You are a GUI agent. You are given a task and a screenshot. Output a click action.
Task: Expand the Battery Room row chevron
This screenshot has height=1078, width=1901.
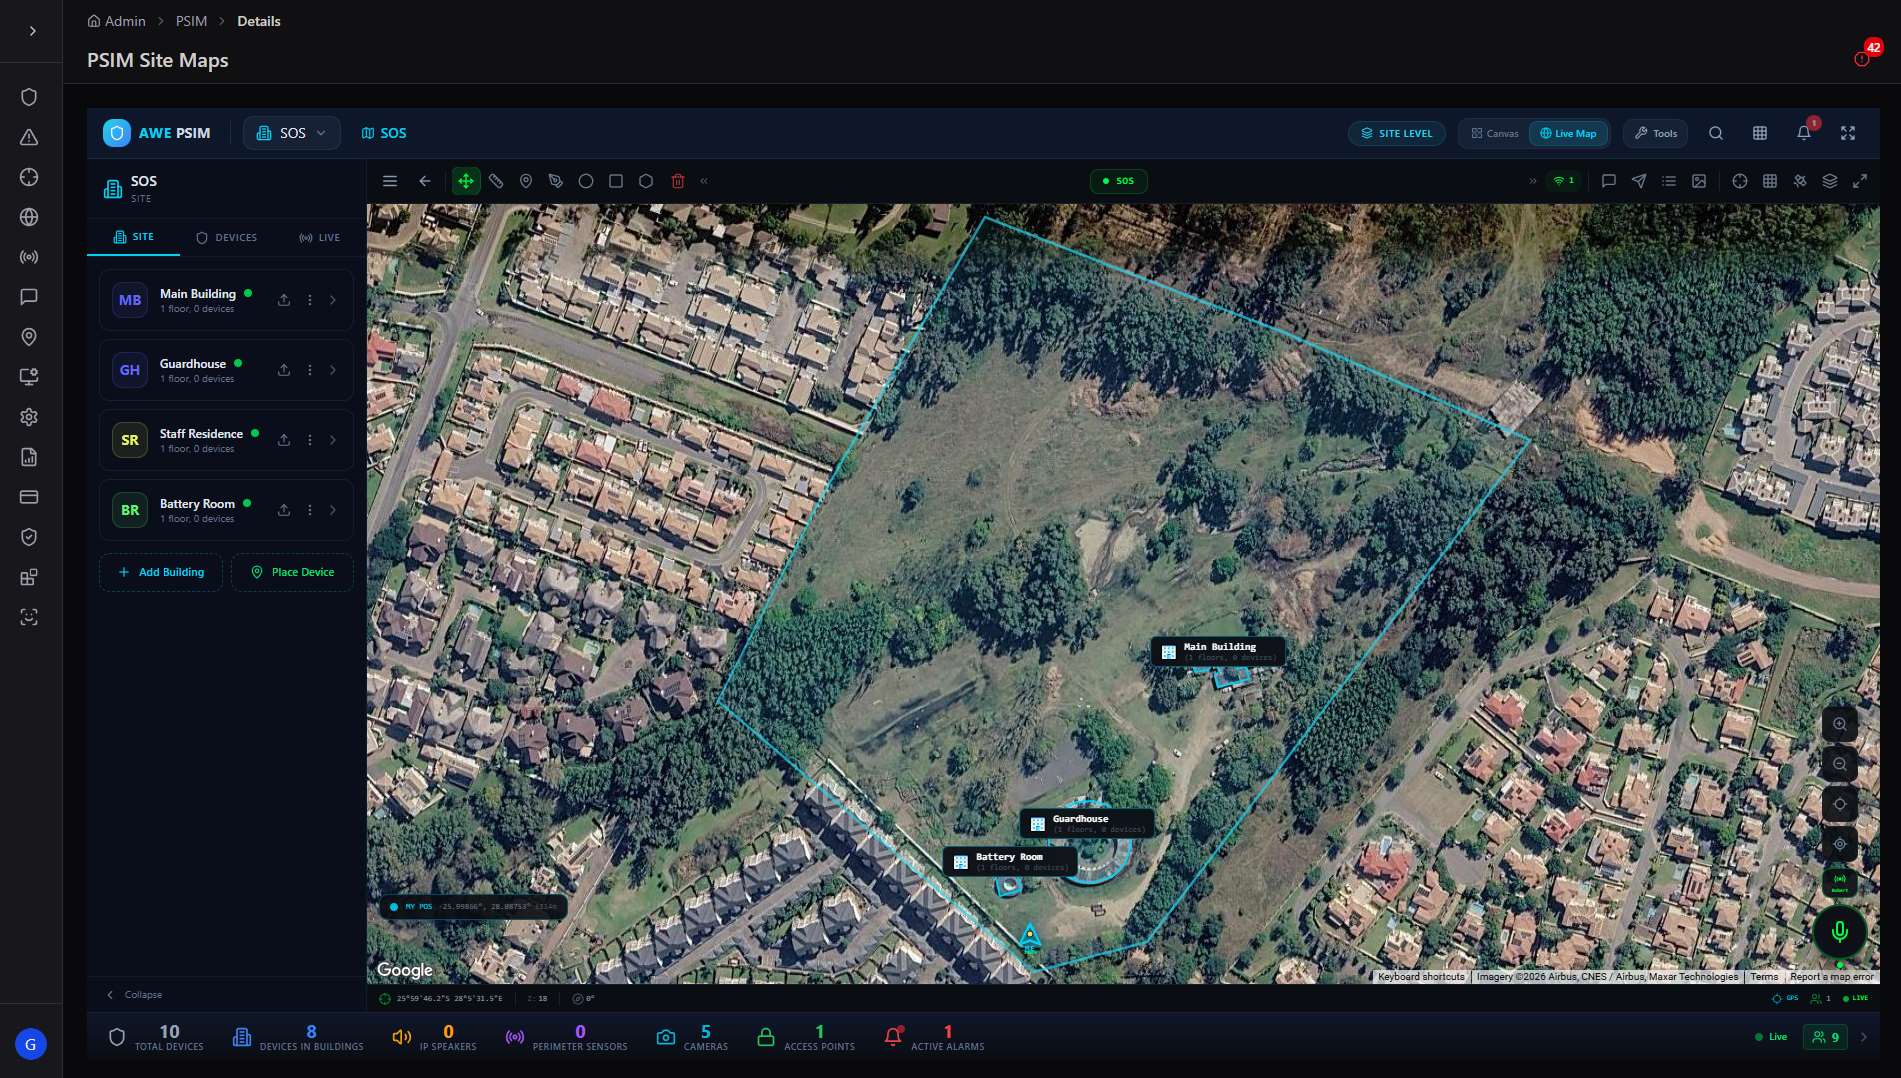click(333, 510)
